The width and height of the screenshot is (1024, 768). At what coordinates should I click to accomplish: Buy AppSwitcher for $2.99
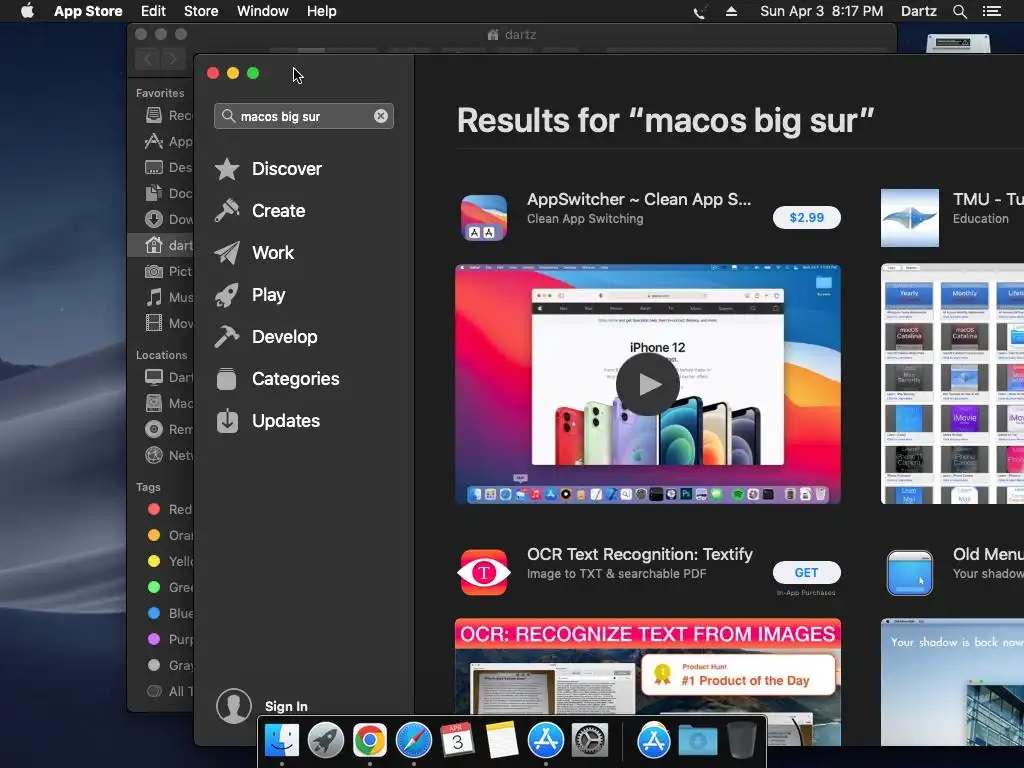(x=807, y=217)
